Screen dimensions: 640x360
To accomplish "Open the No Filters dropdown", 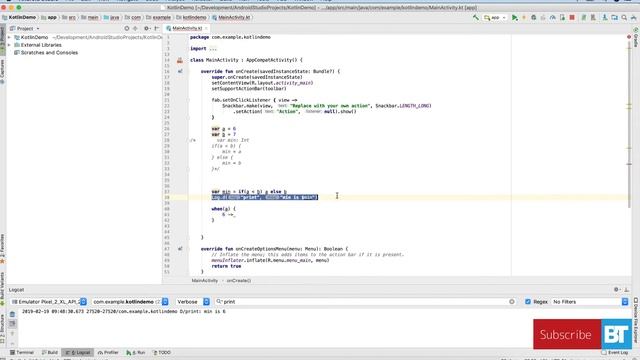I will 589,302.
